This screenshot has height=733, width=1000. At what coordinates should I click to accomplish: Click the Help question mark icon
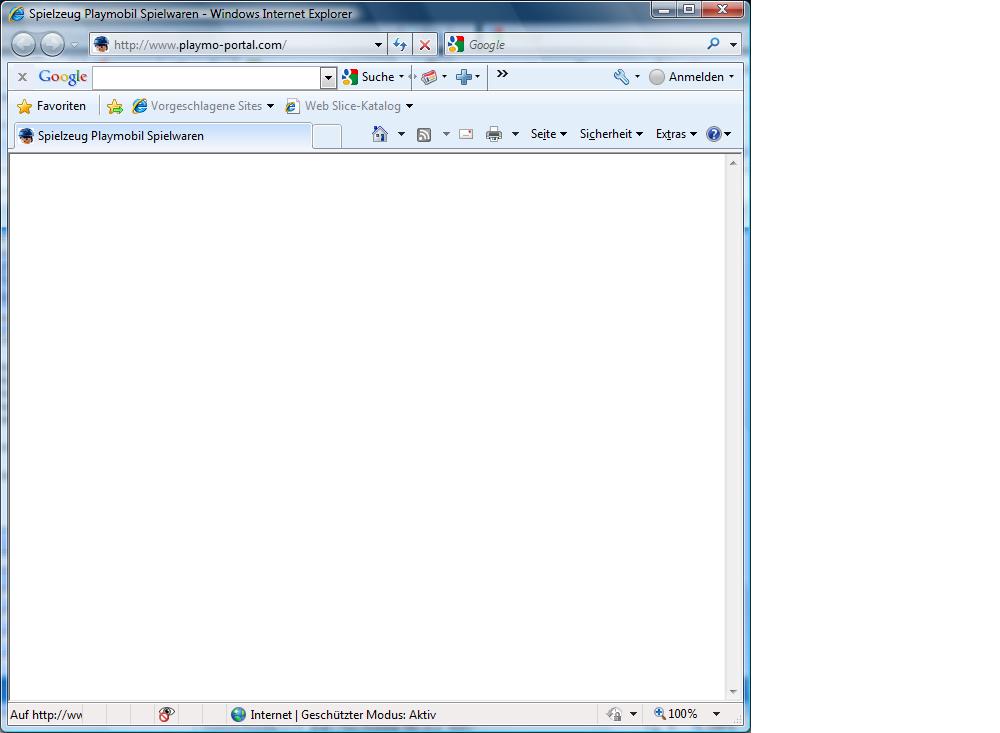pos(713,134)
